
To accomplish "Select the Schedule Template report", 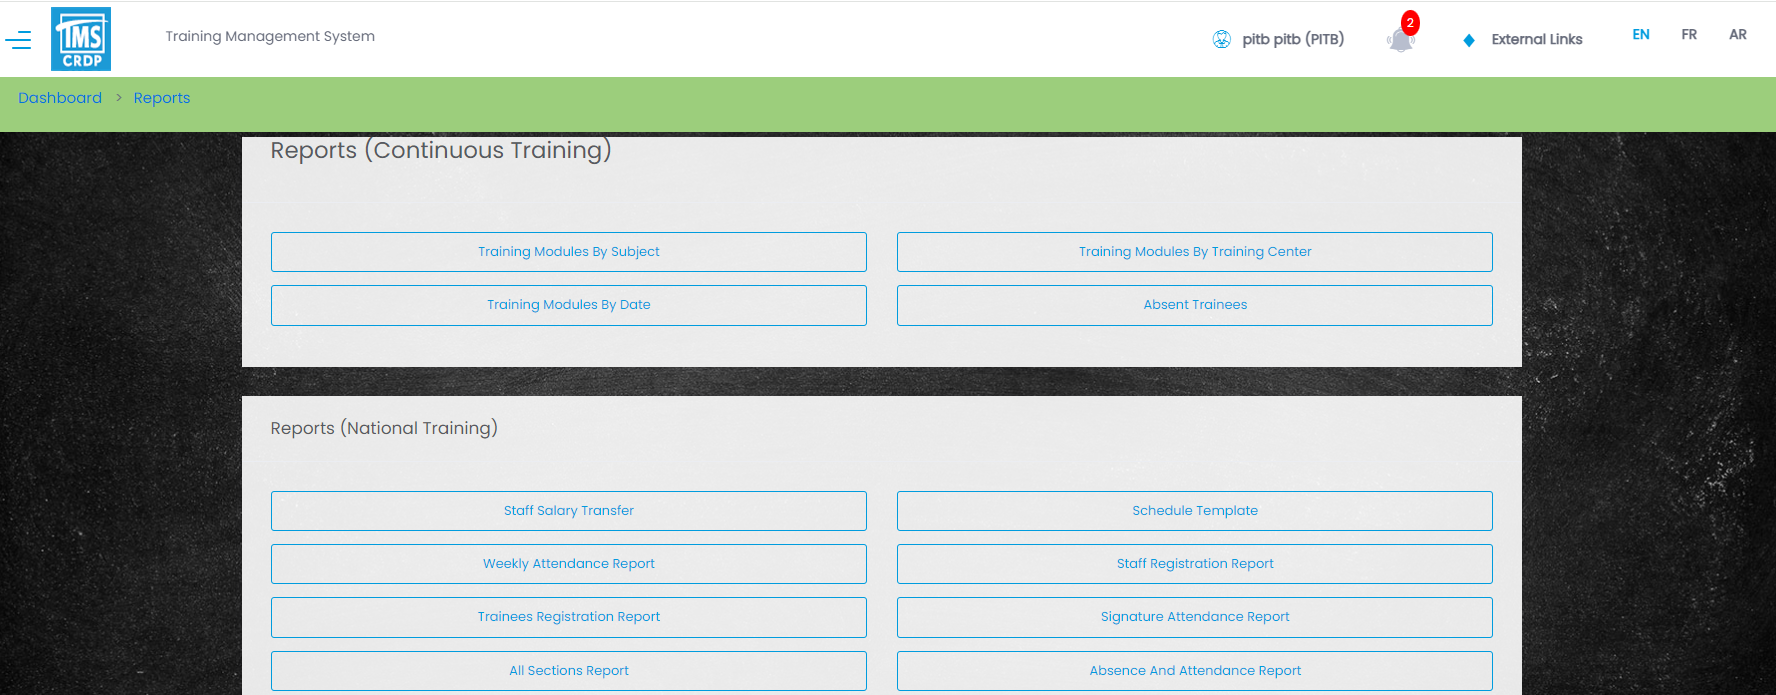I will click(x=1194, y=511).
